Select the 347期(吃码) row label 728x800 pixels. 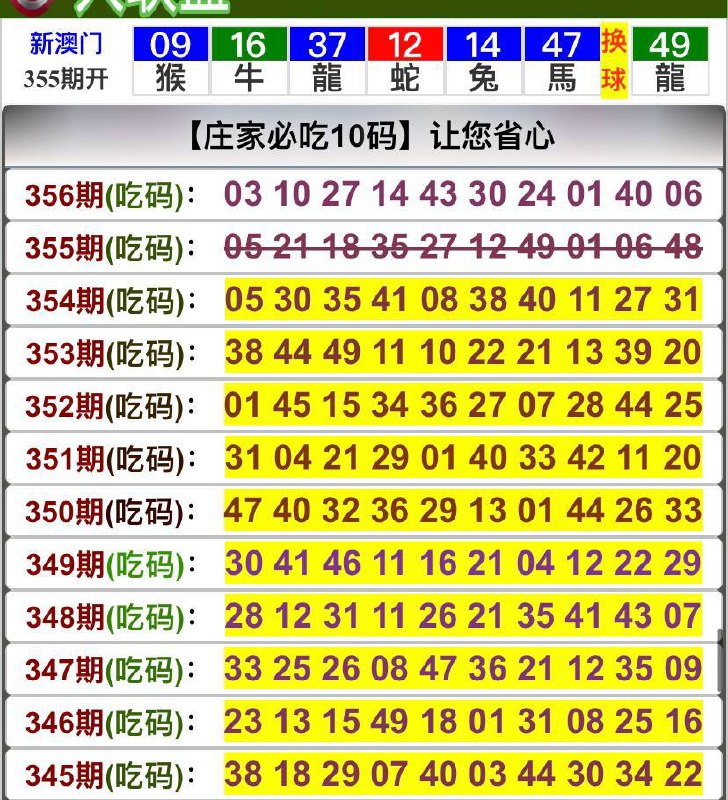110,670
